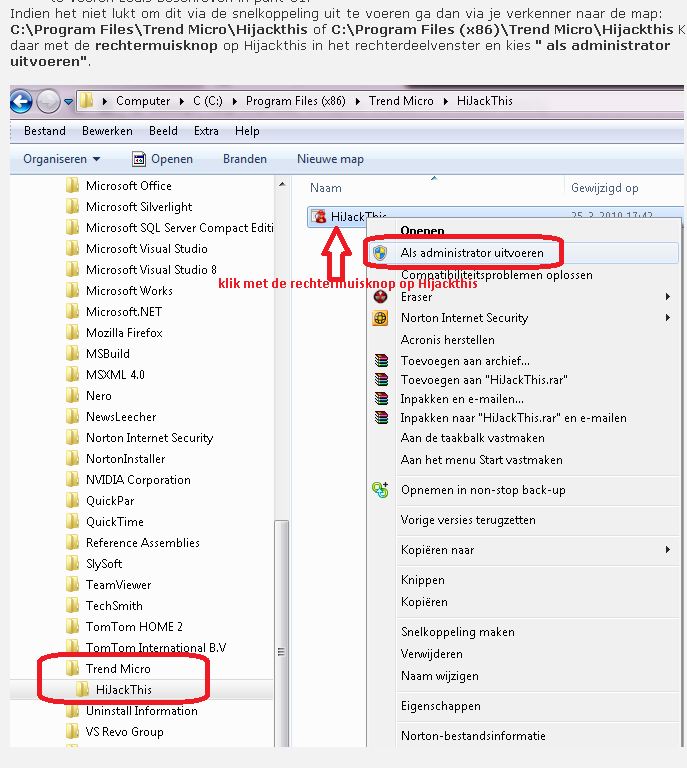Image resolution: width=687 pixels, height=768 pixels.
Task: Select Program Files (x86) in address bar
Action: point(295,101)
